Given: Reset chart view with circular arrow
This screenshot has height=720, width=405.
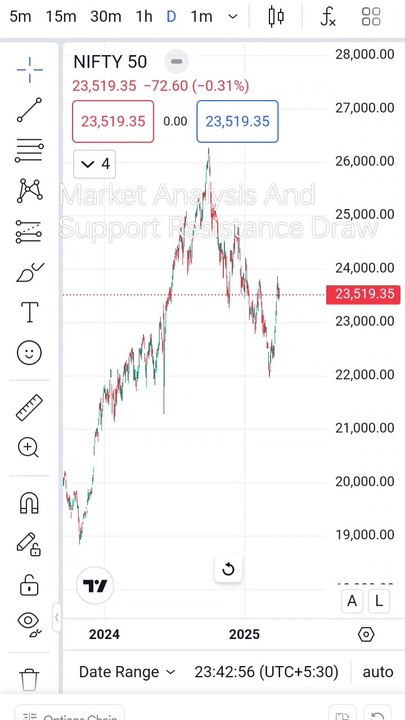Looking at the screenshot, I should [228, 569].
